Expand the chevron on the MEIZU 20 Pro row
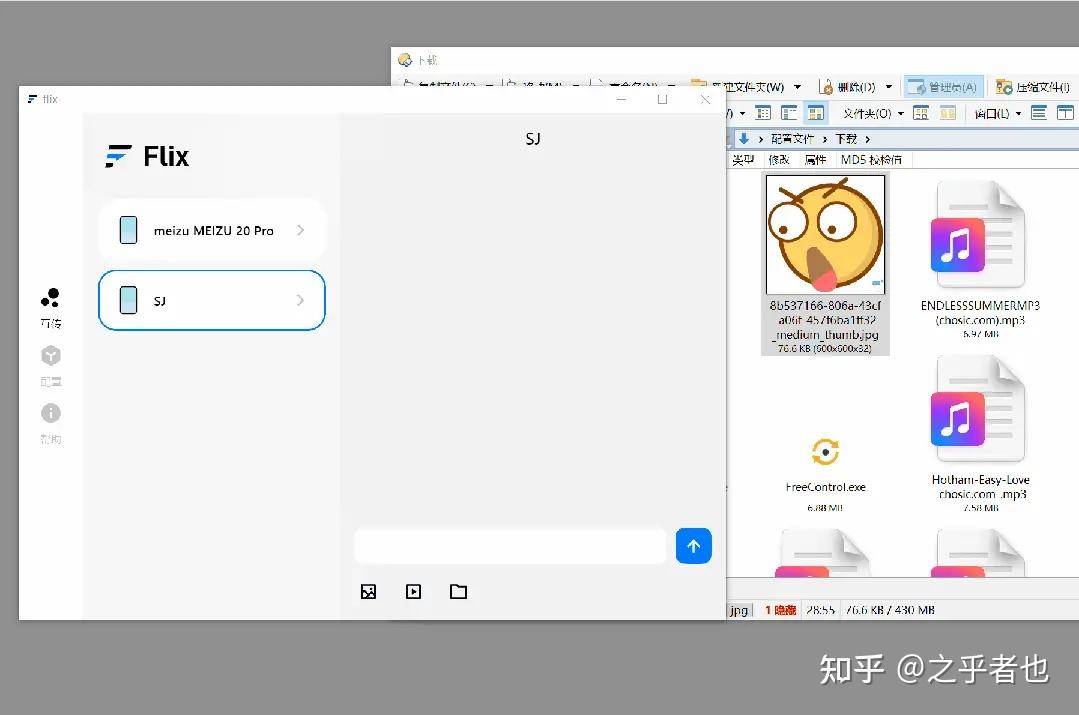Screen dimensions: 1079x715 [x=300, y=230]
